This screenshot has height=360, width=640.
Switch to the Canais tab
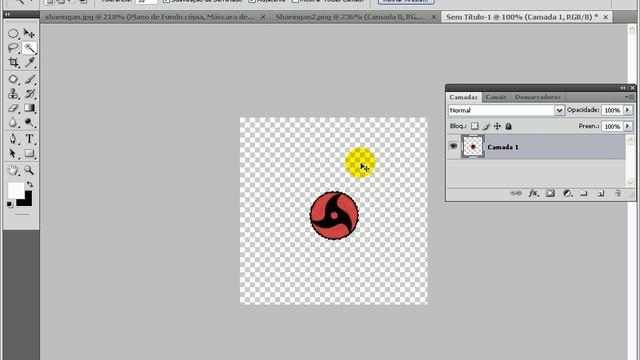pyautogui.click(x=496, y=97)
